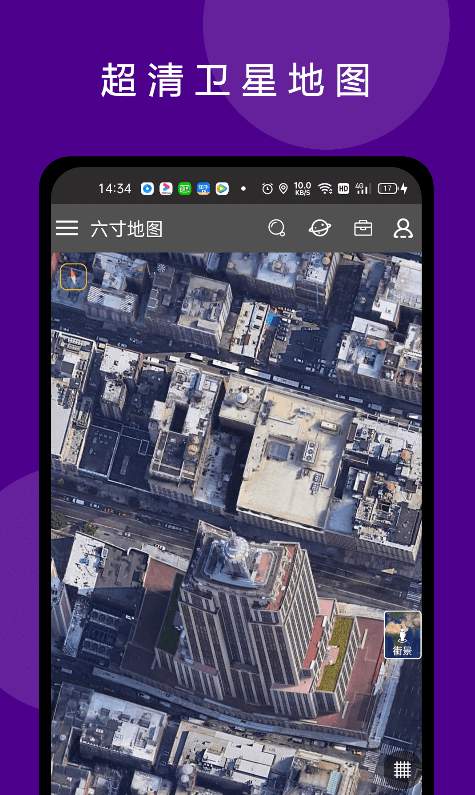Tap the compass north arrow

point(74,277)
